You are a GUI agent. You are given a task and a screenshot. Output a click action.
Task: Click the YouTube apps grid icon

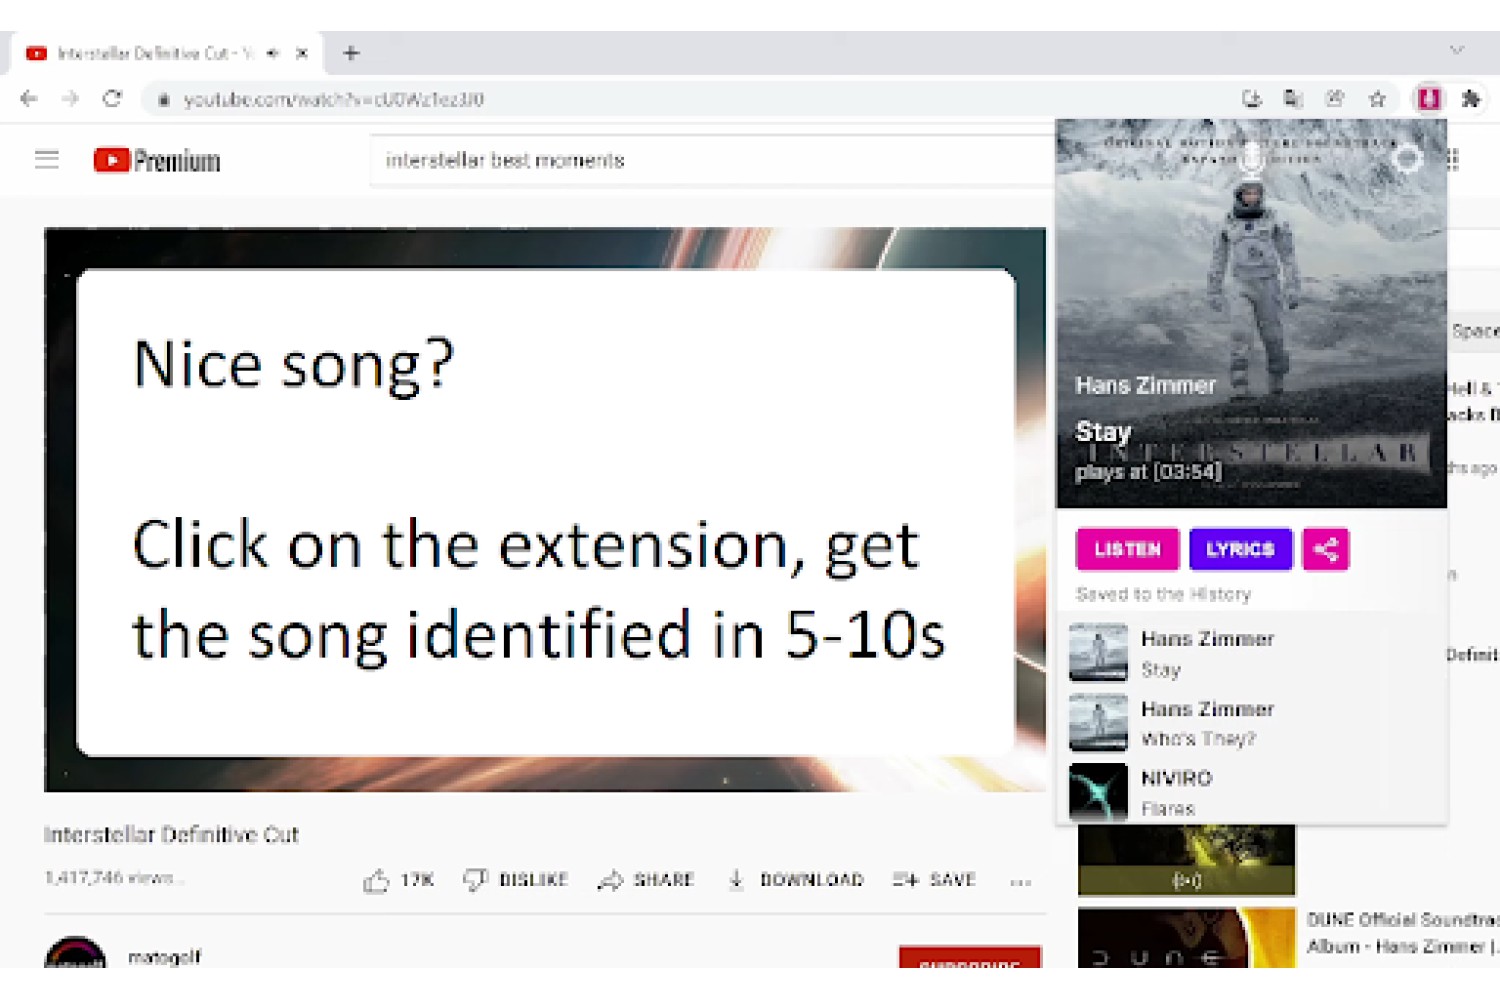pyautogui.click(x=1453, y=160)
